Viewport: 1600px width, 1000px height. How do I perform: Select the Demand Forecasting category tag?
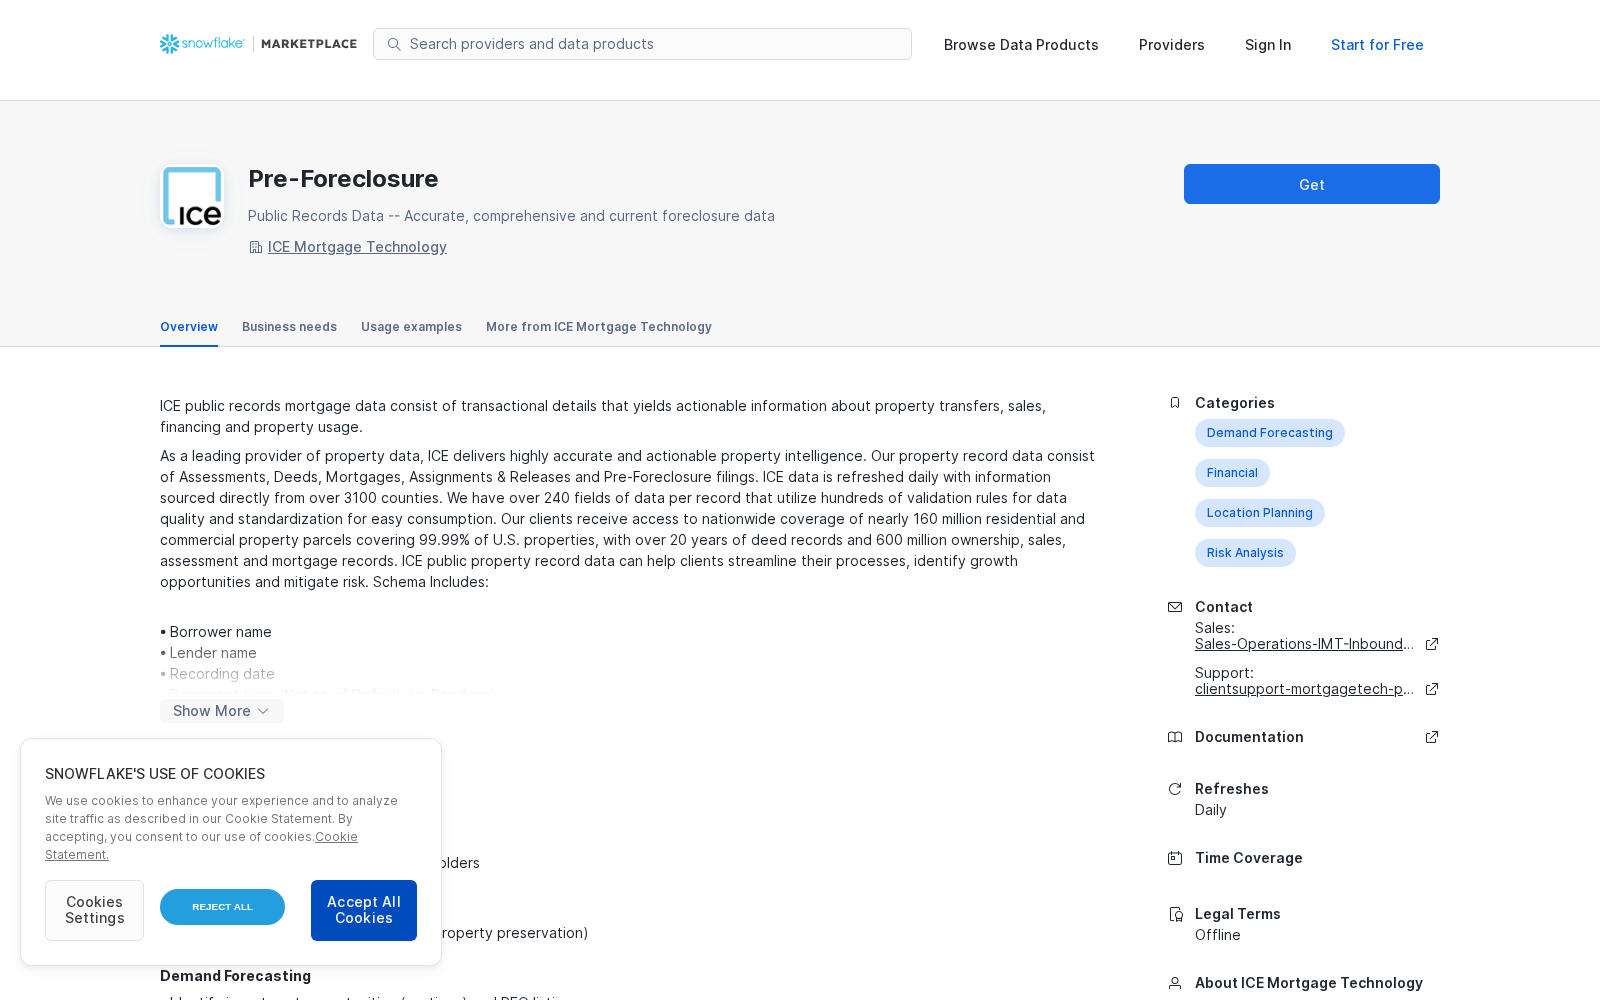pyautogui.click(x=1270, y=433)
